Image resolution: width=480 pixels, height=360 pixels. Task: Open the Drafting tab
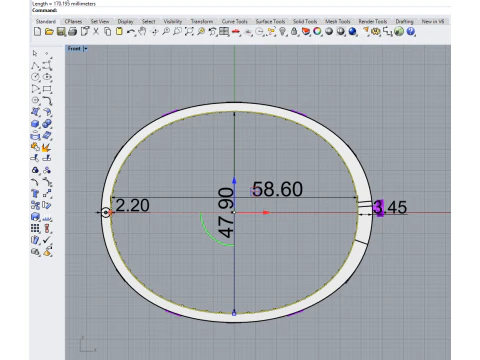tap(405, 21)
